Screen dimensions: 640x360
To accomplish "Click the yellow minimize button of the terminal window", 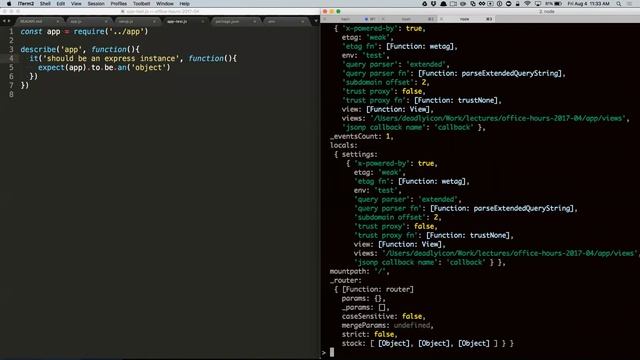I will [331, 11].
